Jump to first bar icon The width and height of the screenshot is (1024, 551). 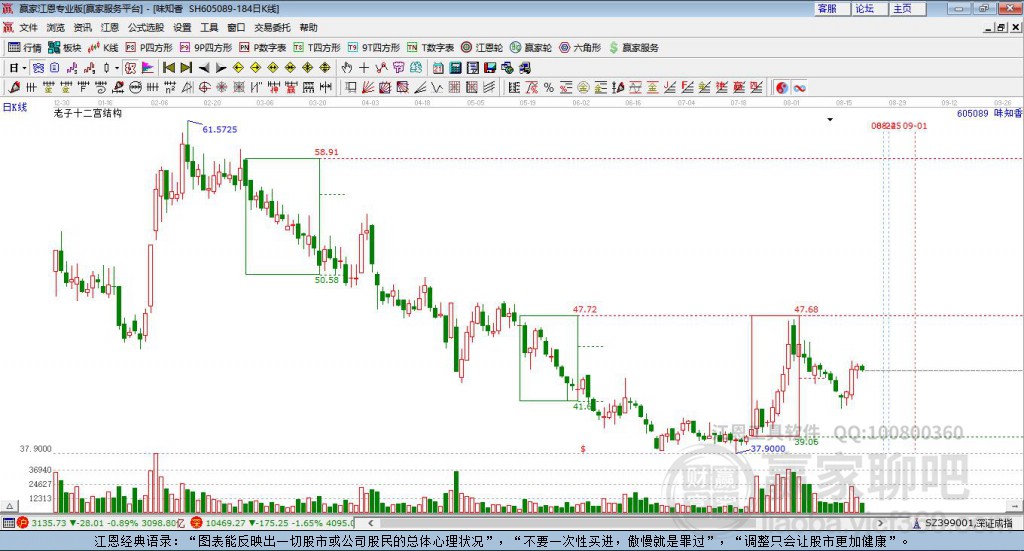pyautogui.click(x=169, y=68)
